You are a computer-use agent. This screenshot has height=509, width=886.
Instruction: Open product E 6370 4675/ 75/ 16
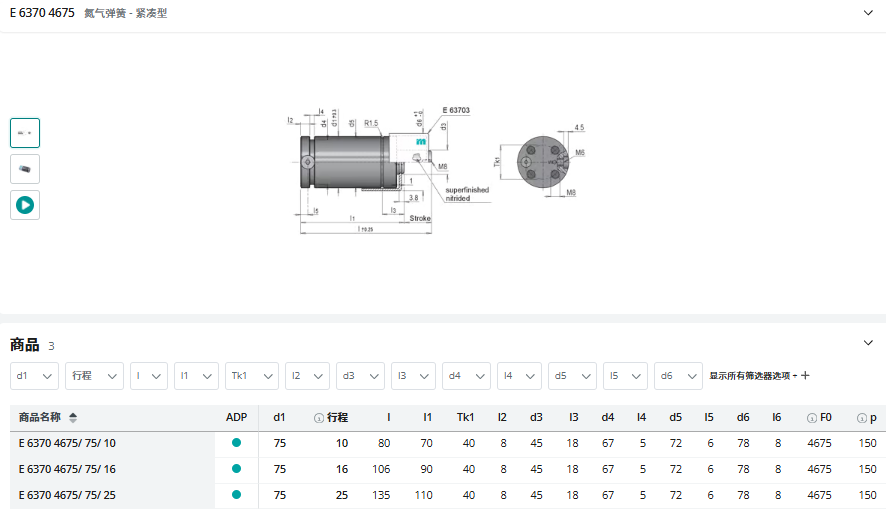tap(67, 469)
